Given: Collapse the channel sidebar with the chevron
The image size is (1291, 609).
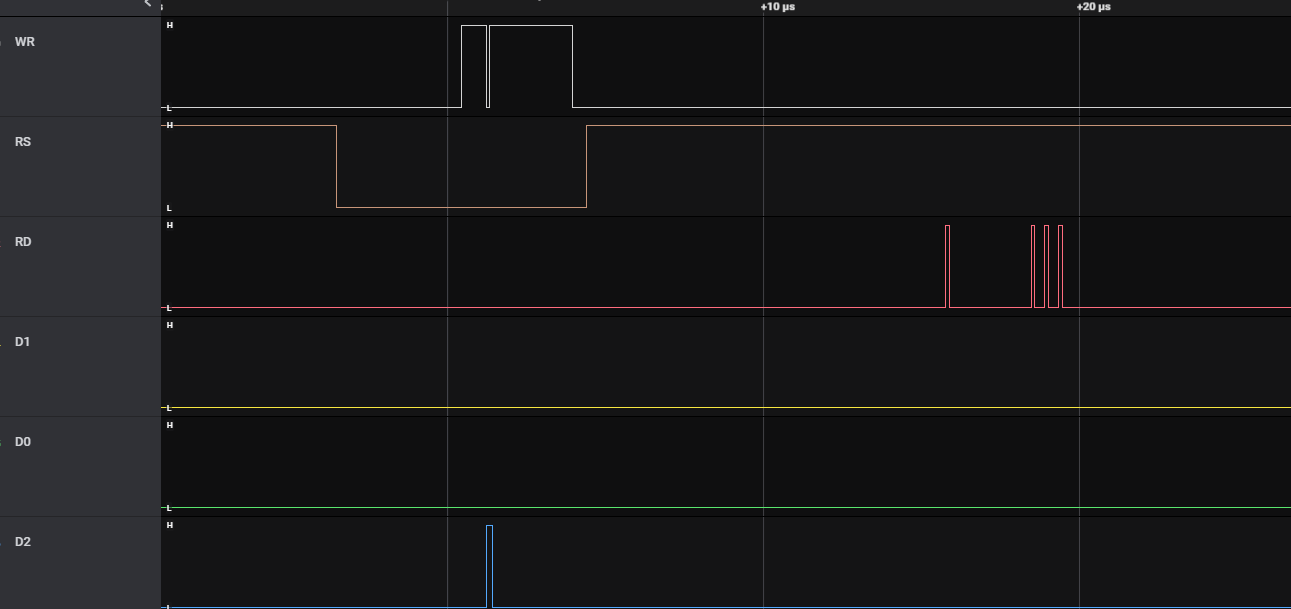Looking at the screenshot, I should point(146,4).
